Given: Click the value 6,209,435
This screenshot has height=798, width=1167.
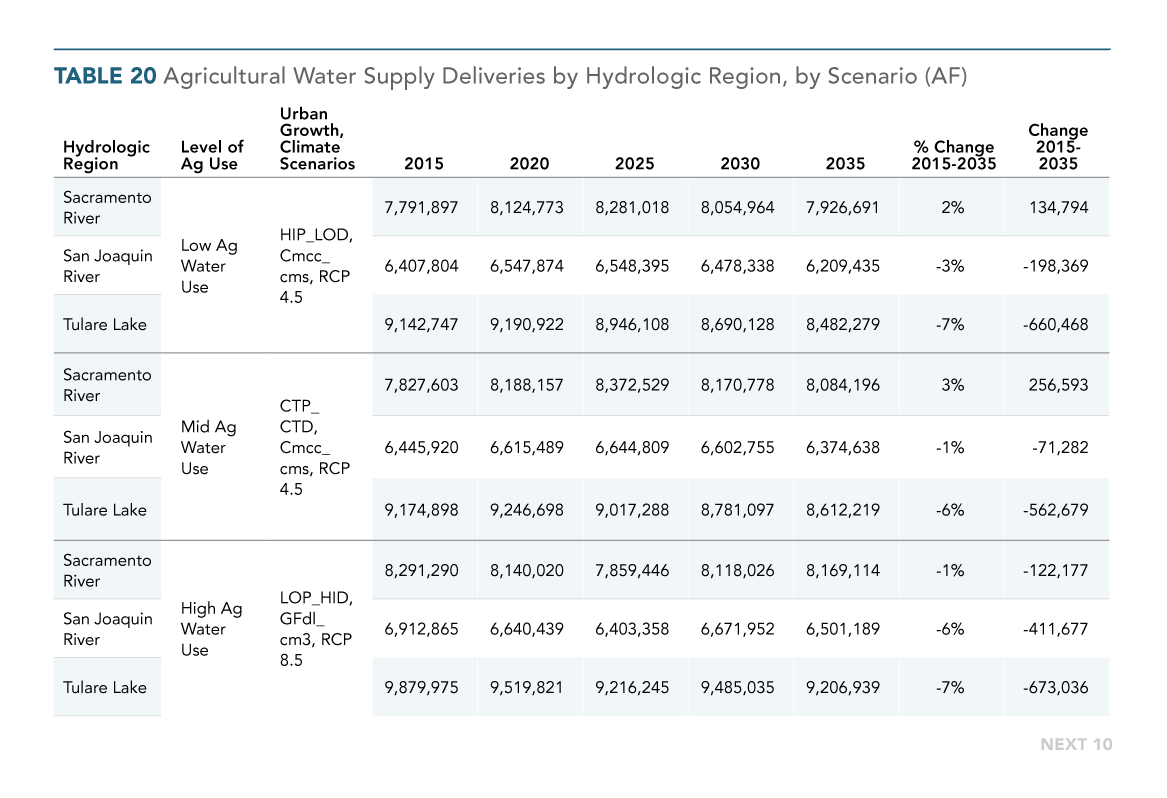Looking at the screenshot, I should [843, 266].
